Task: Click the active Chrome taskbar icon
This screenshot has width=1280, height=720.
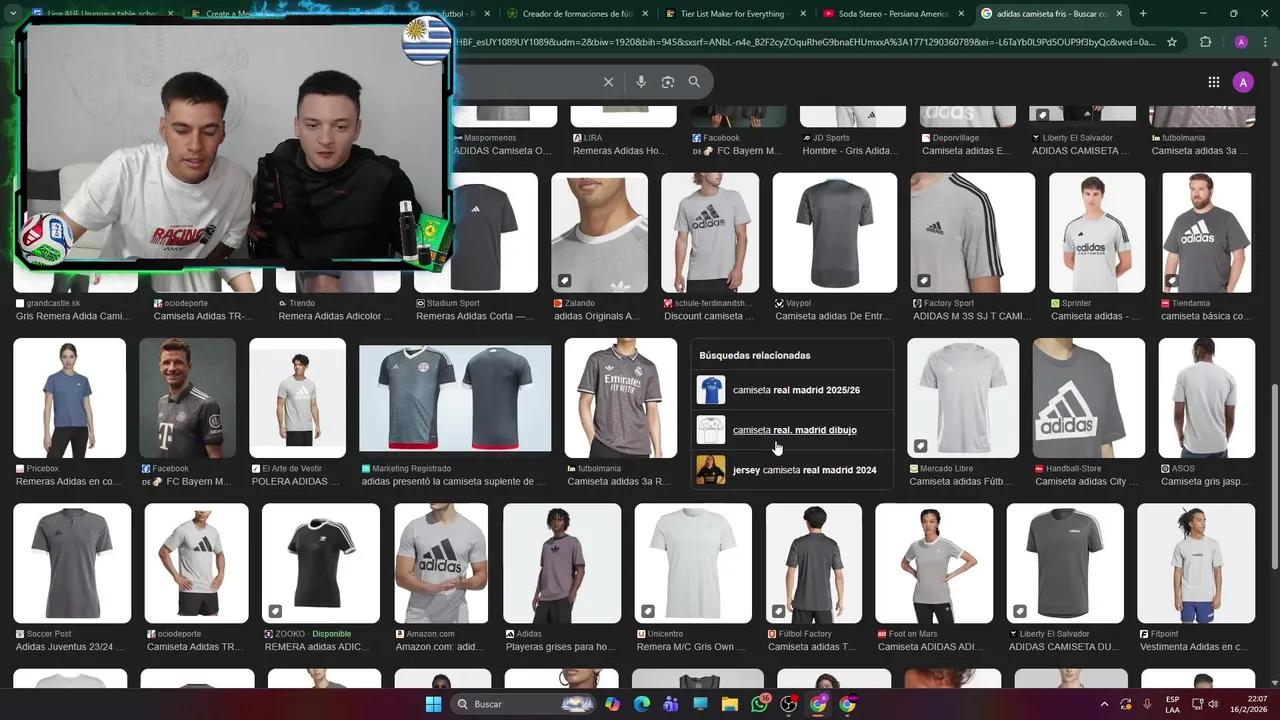Action: pos(819,704)
